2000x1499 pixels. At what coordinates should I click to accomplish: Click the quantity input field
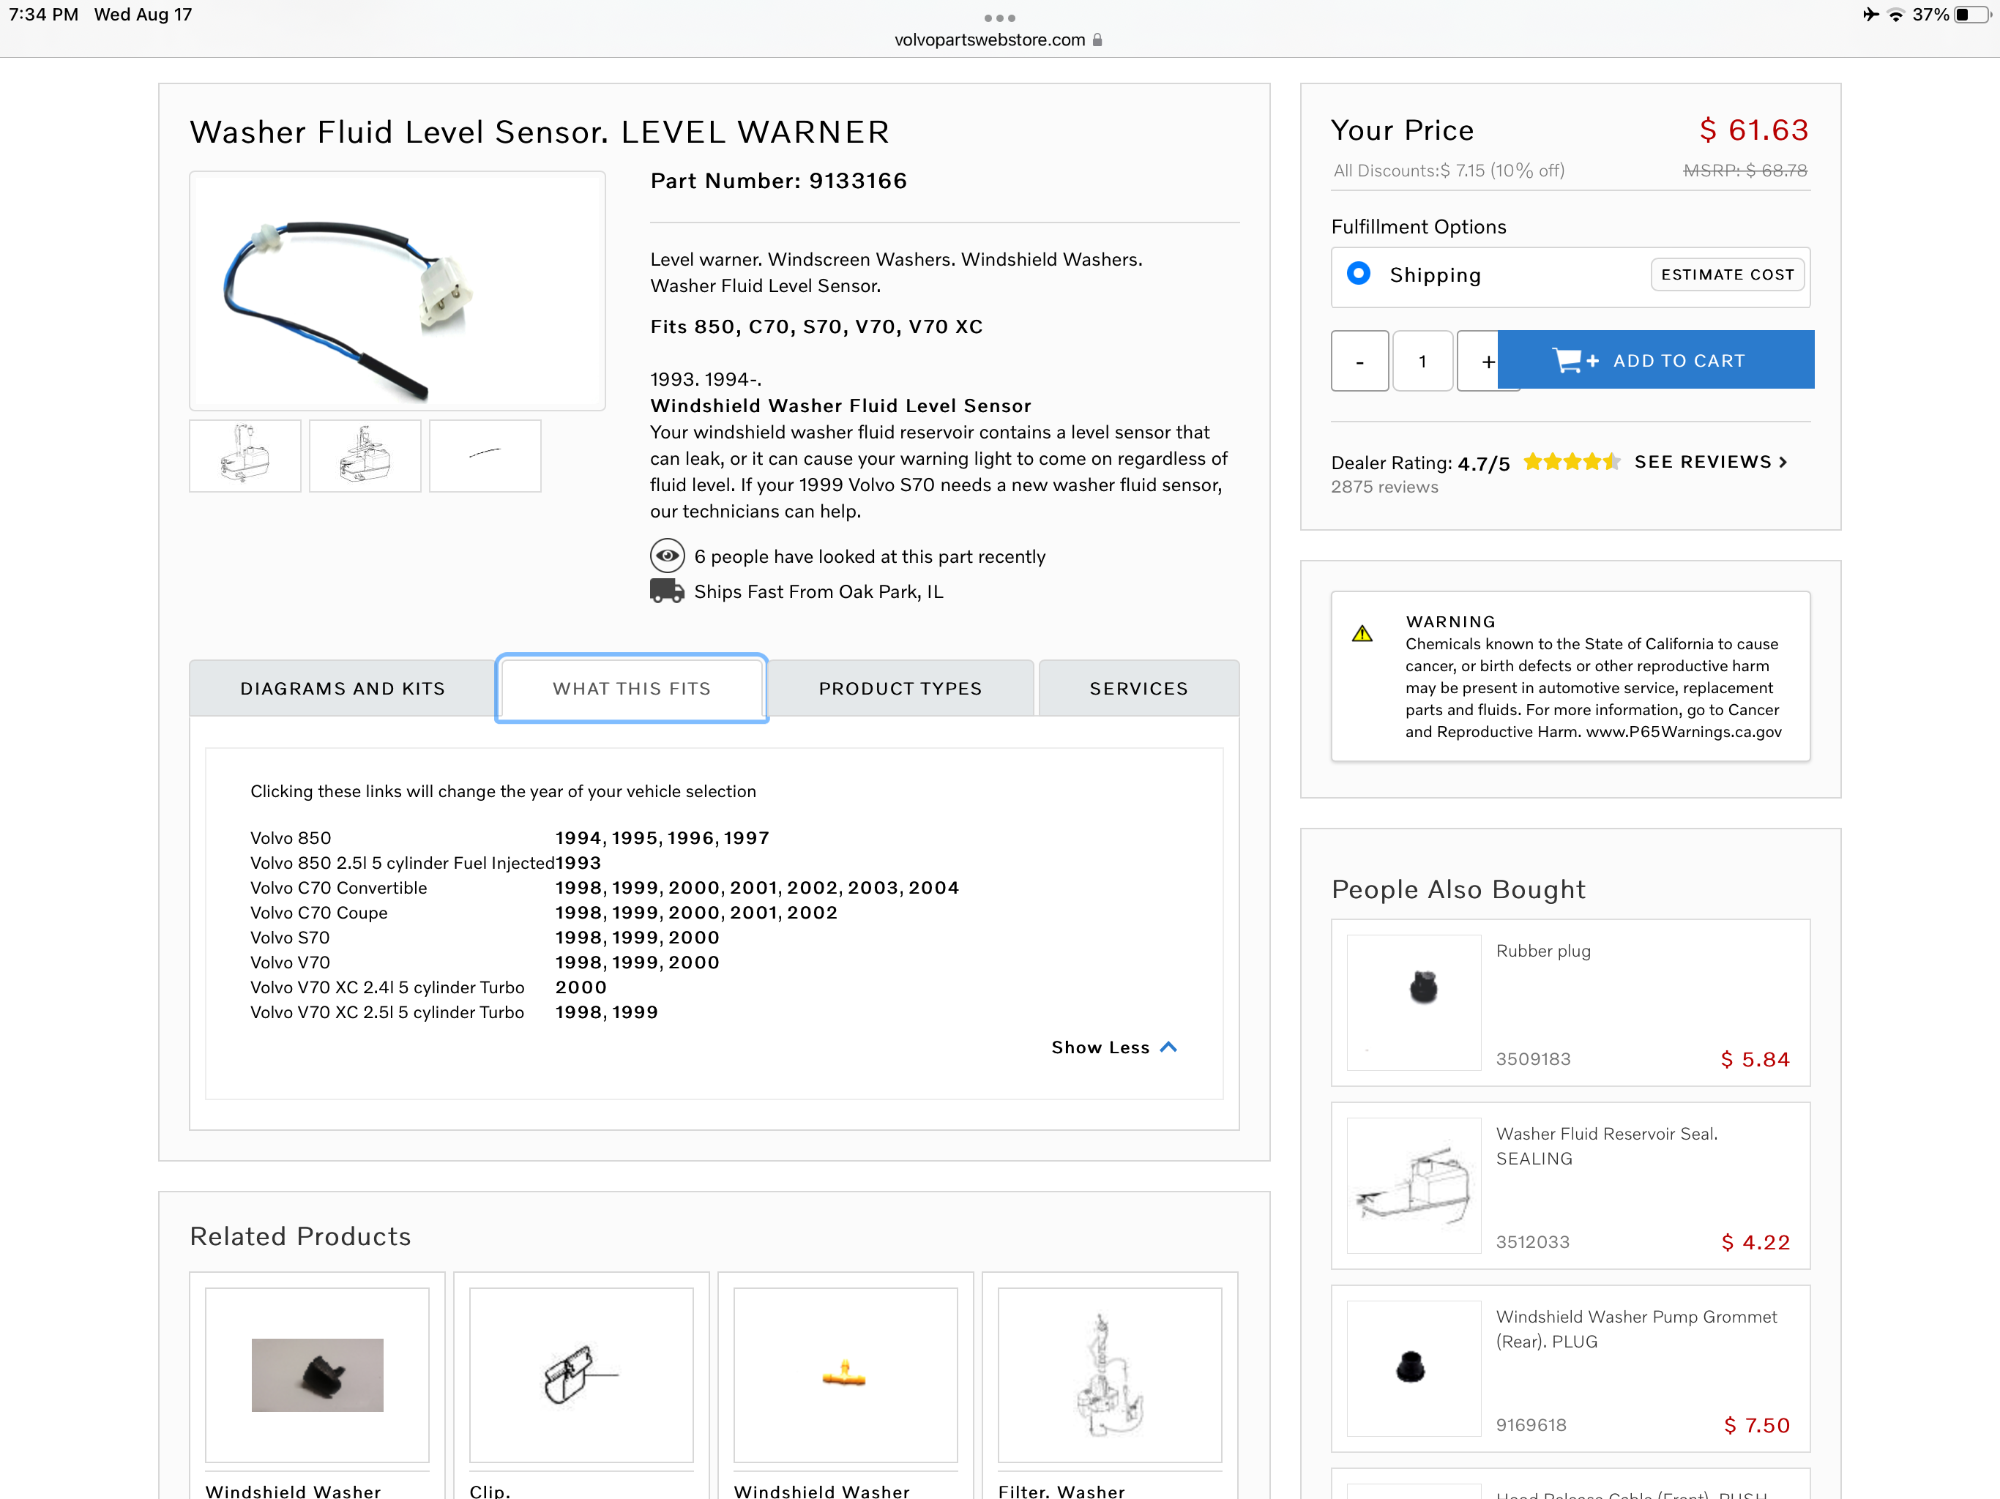(1422, 361)
